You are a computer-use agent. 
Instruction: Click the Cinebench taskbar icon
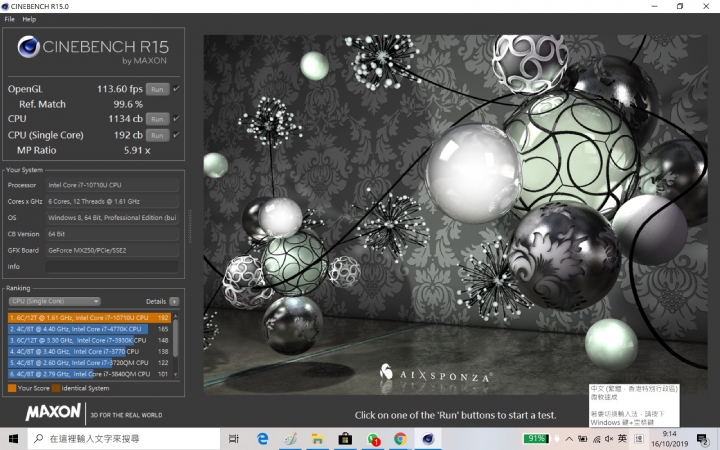click(428, 439)
